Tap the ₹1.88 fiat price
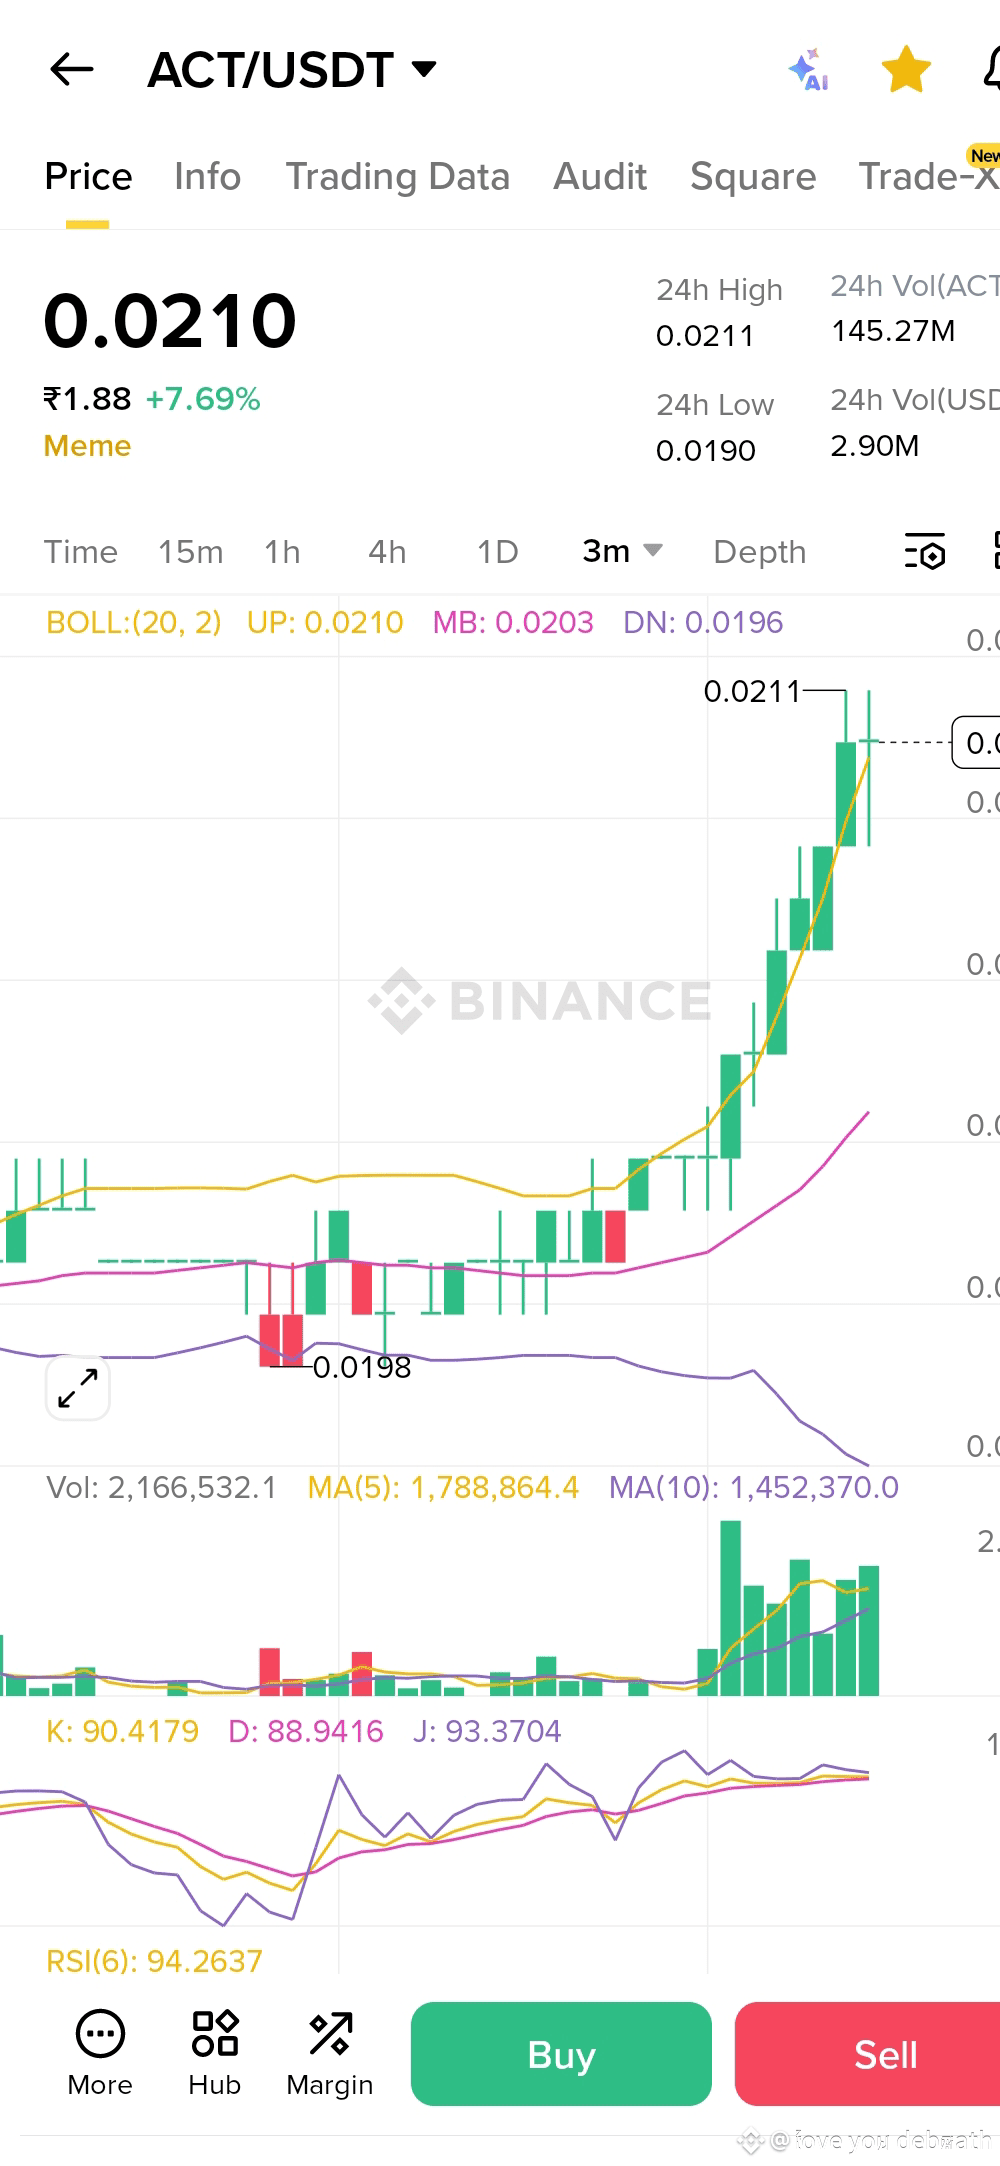Image resolution: width=1000 pixels, height=2166 pixels. [x=87, y=399]
